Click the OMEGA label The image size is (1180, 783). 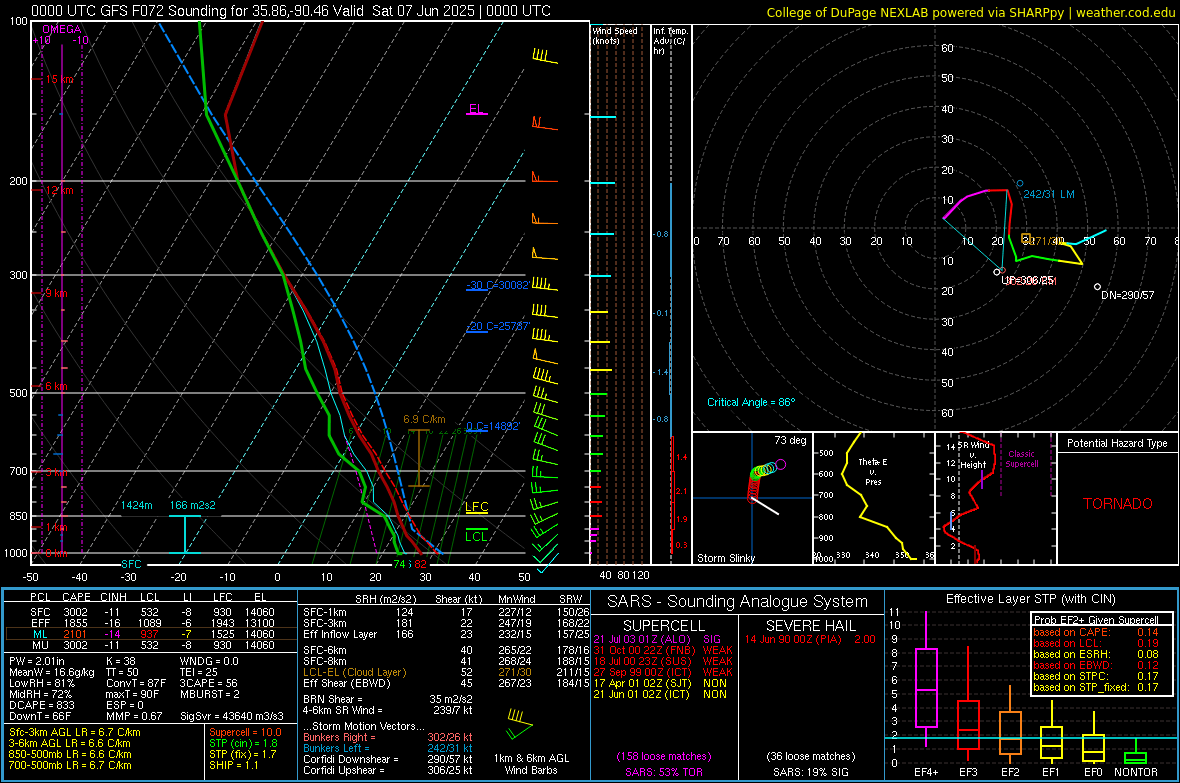pos(62,29)
